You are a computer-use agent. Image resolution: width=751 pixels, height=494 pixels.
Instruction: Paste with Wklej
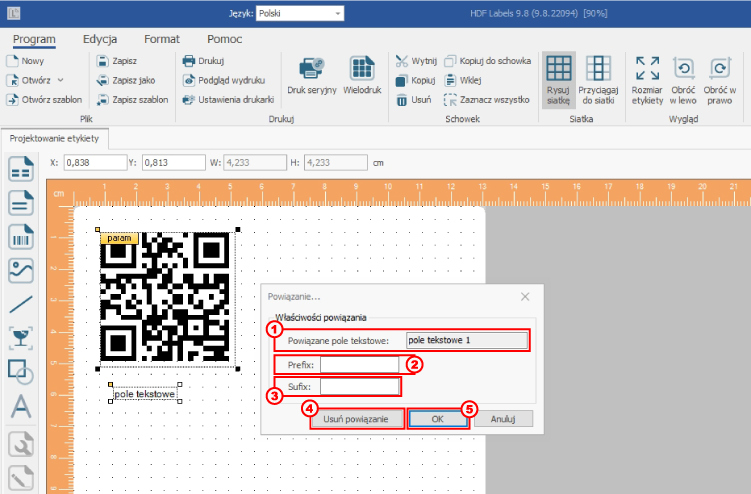[x=462, y=80]
